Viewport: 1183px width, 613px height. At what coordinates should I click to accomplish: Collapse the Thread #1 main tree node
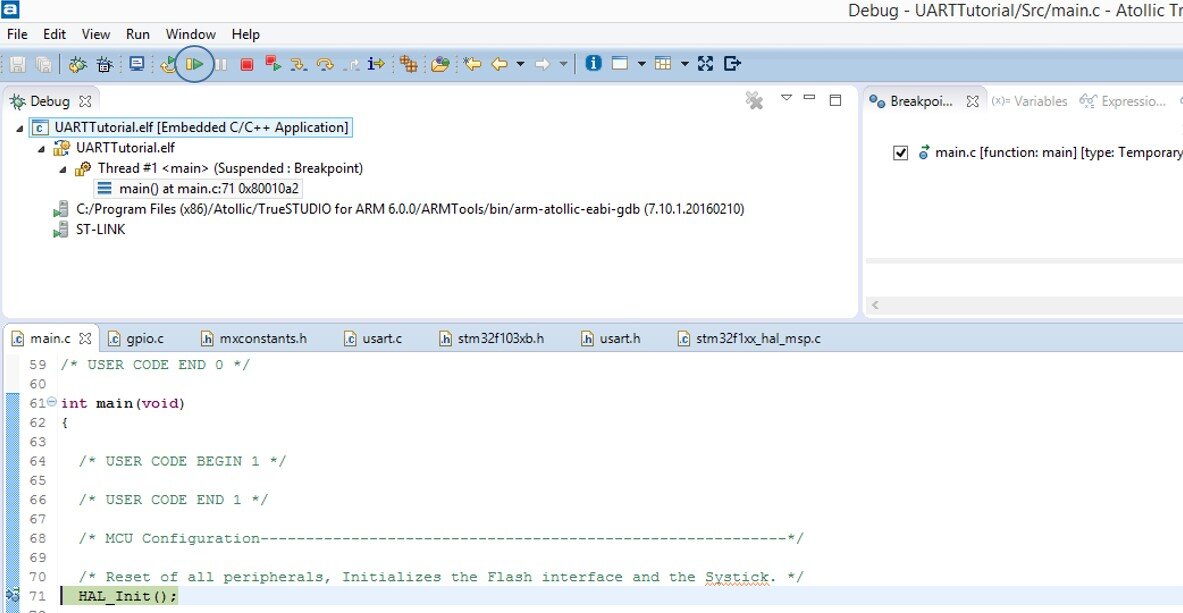tap(63, 169)
